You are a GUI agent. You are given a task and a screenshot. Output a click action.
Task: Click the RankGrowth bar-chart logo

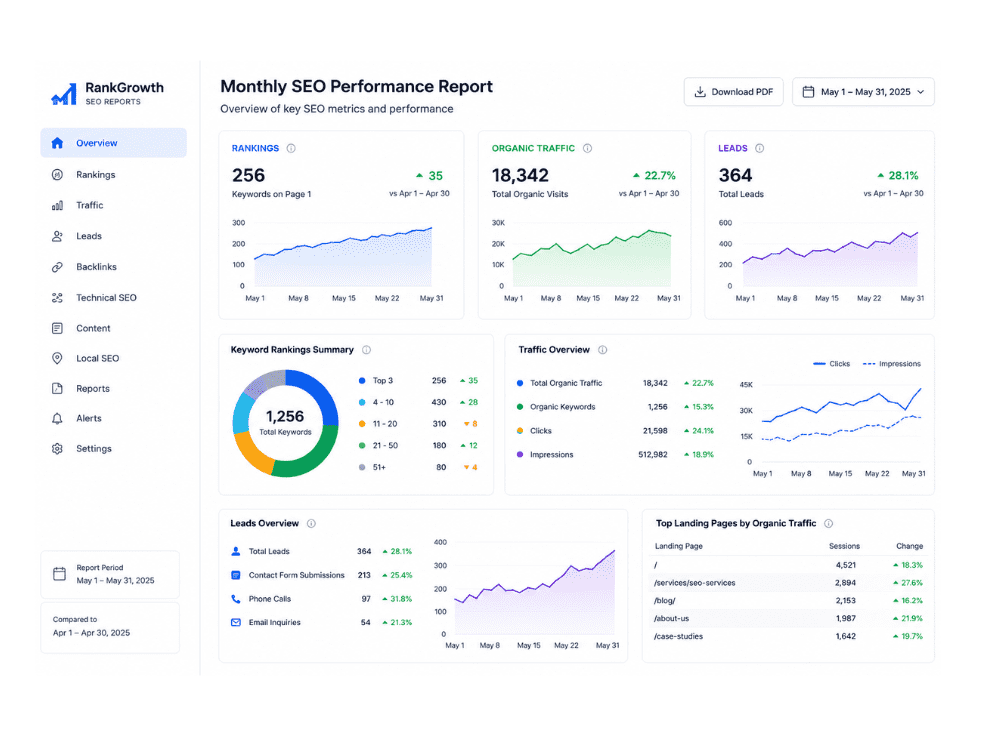[64, 94]
